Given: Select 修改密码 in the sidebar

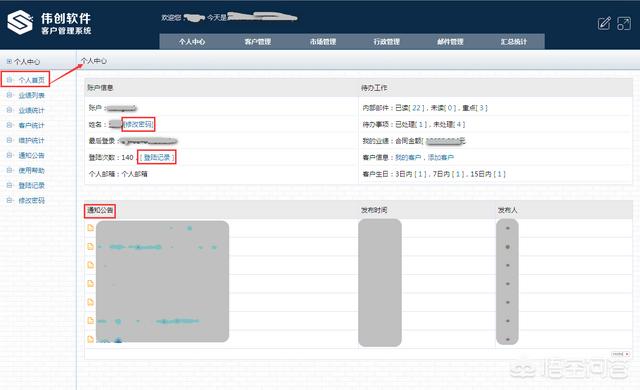Looking at the screenshot, I should 31,201.
